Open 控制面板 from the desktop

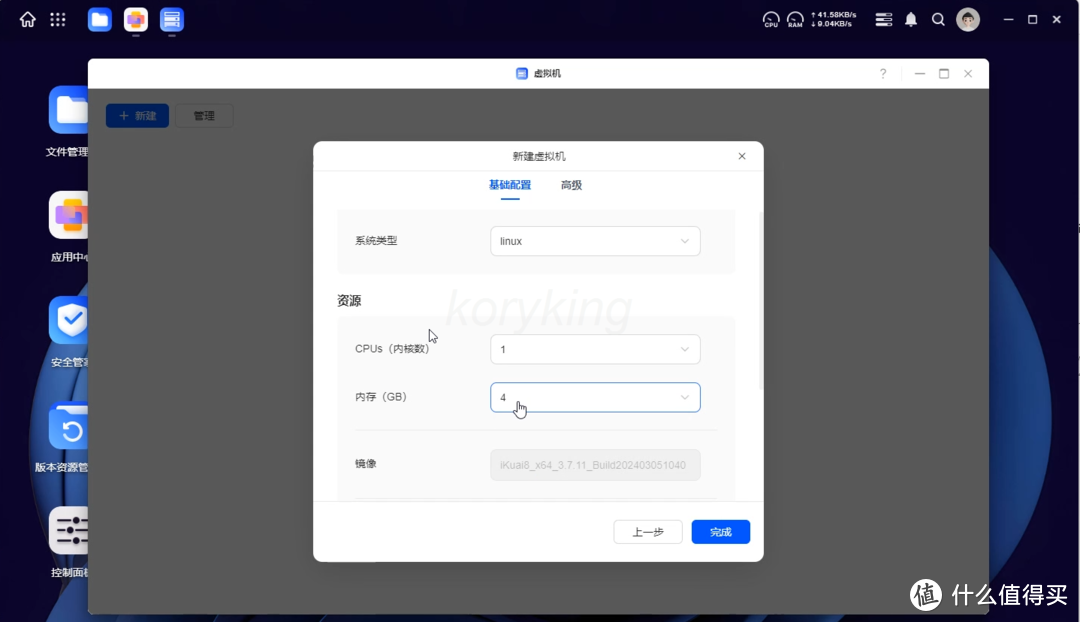click(69, 530)
